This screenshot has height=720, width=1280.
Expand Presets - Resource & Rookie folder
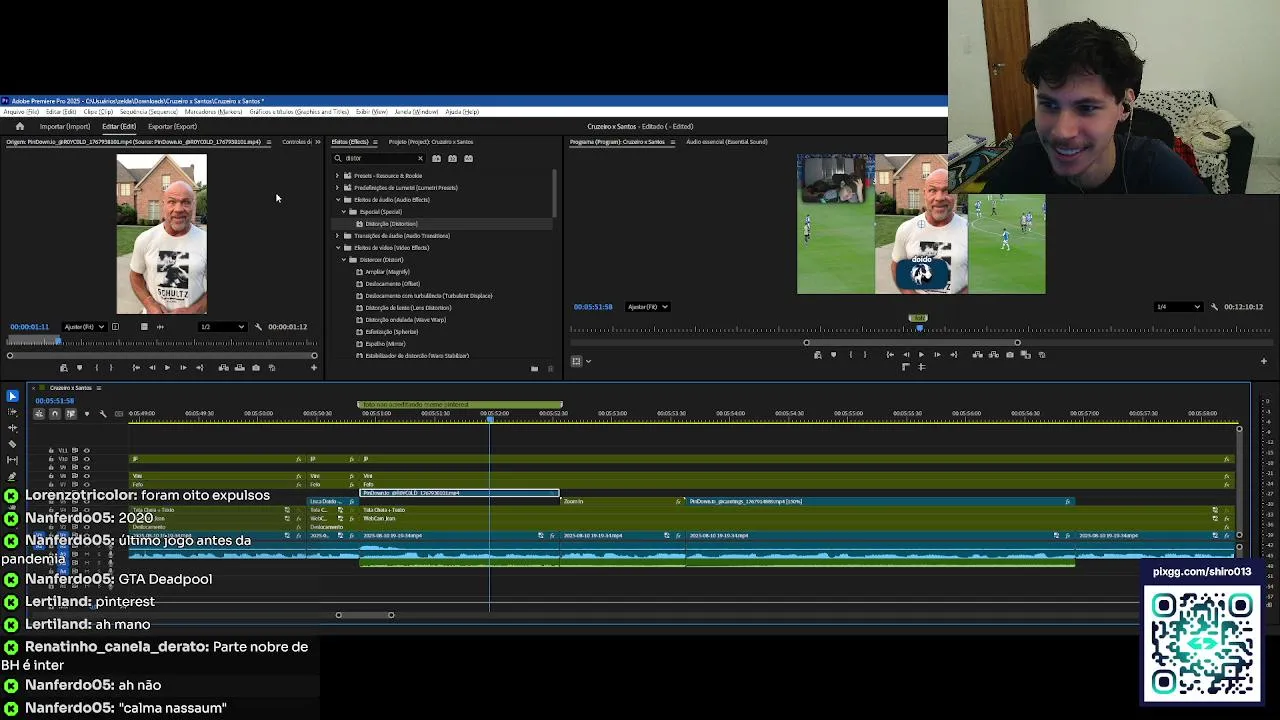[x=338, y=176]
